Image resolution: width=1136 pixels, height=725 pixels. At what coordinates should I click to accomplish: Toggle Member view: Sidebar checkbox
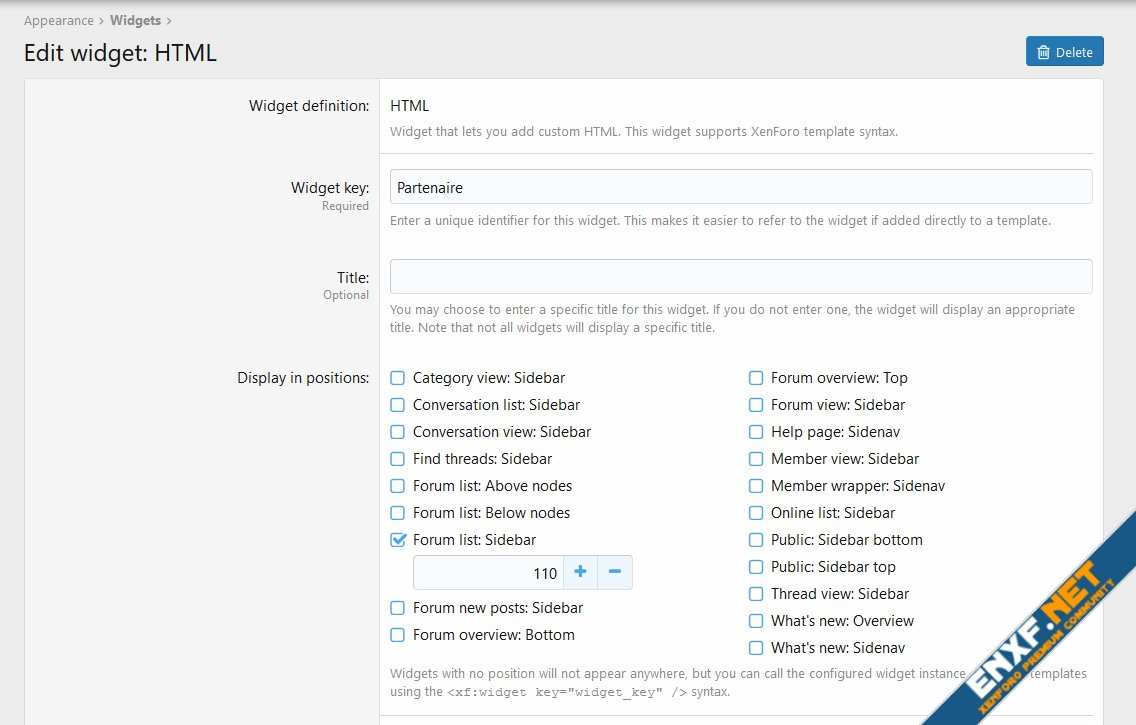[x=756, y=459]
